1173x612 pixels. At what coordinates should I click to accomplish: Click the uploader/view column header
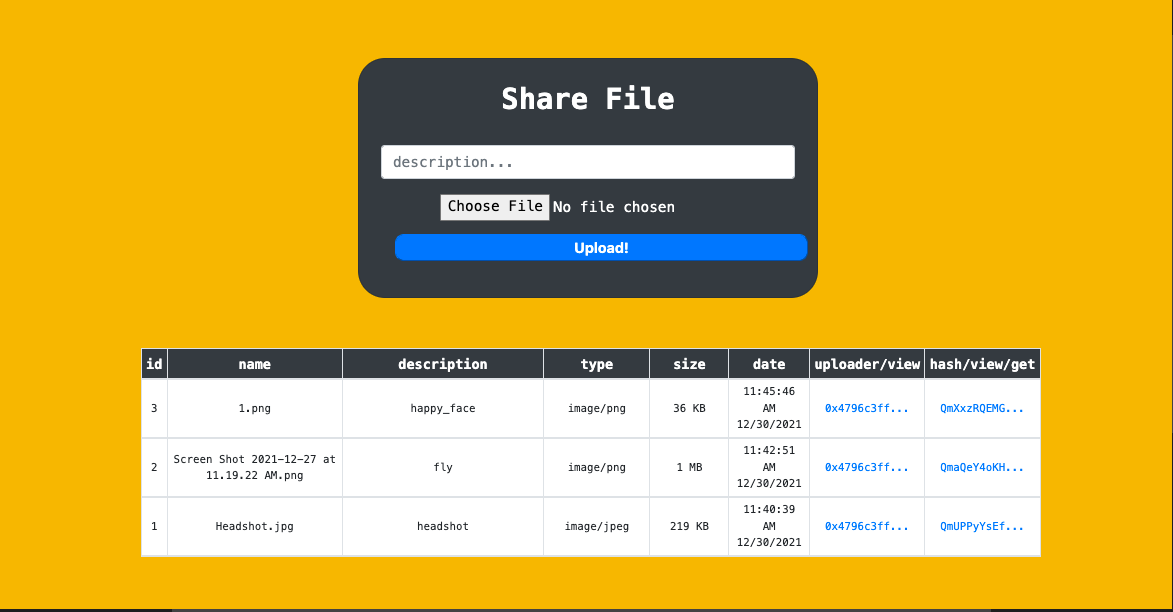(867, 364)
